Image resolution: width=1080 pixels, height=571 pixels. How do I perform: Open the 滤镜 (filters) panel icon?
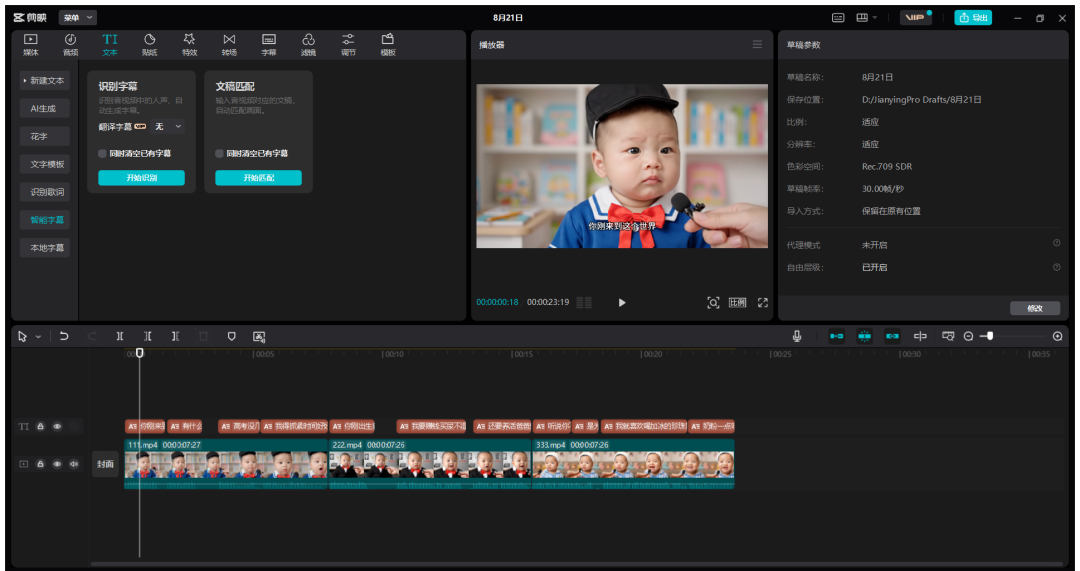308,44
